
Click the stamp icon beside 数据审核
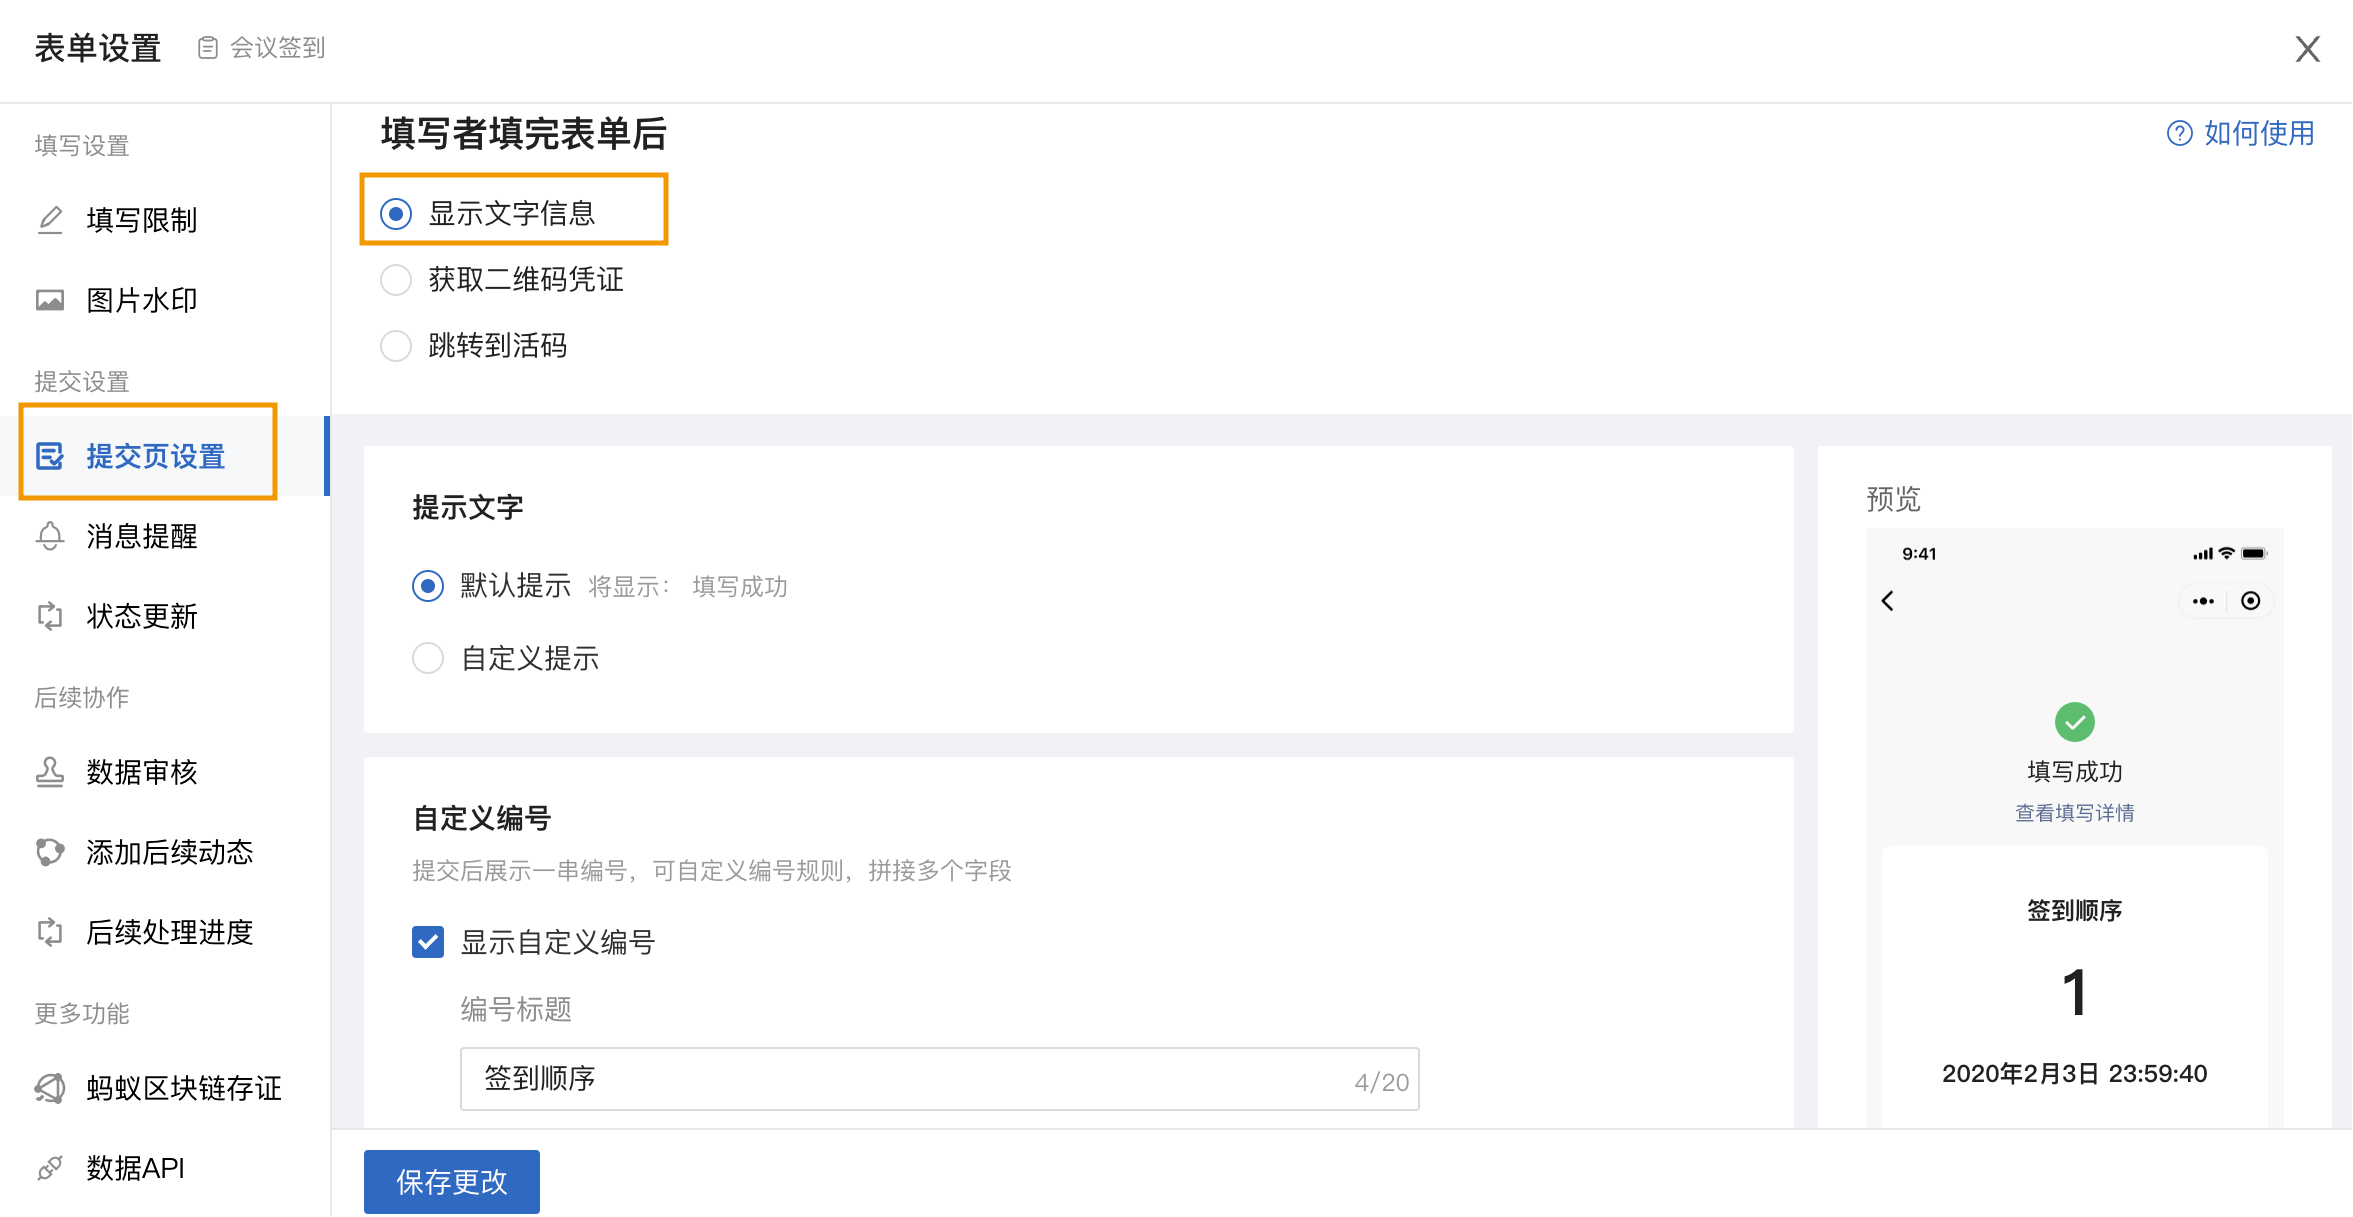(50, 772)
